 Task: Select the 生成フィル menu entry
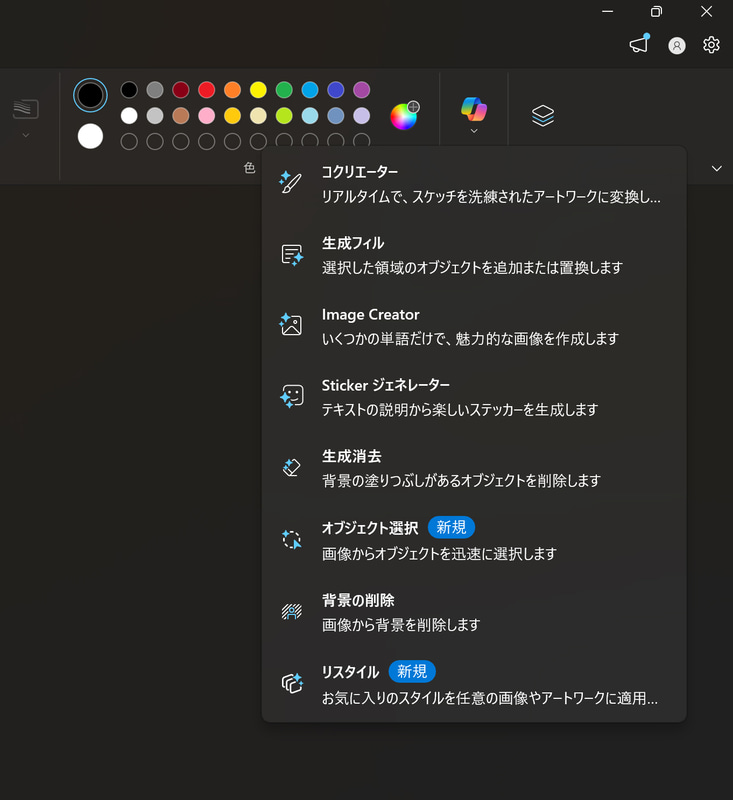pyautogui.click(x=474, y=255)
